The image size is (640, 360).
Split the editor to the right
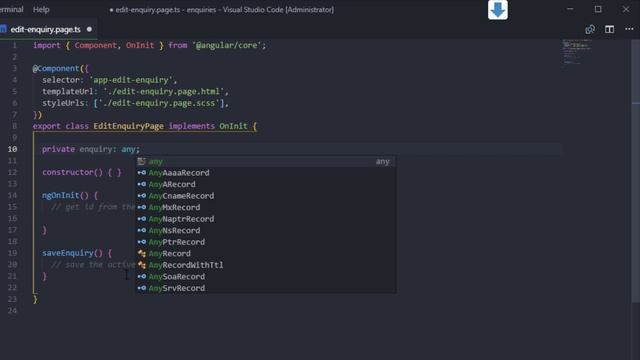pos(609,29)
